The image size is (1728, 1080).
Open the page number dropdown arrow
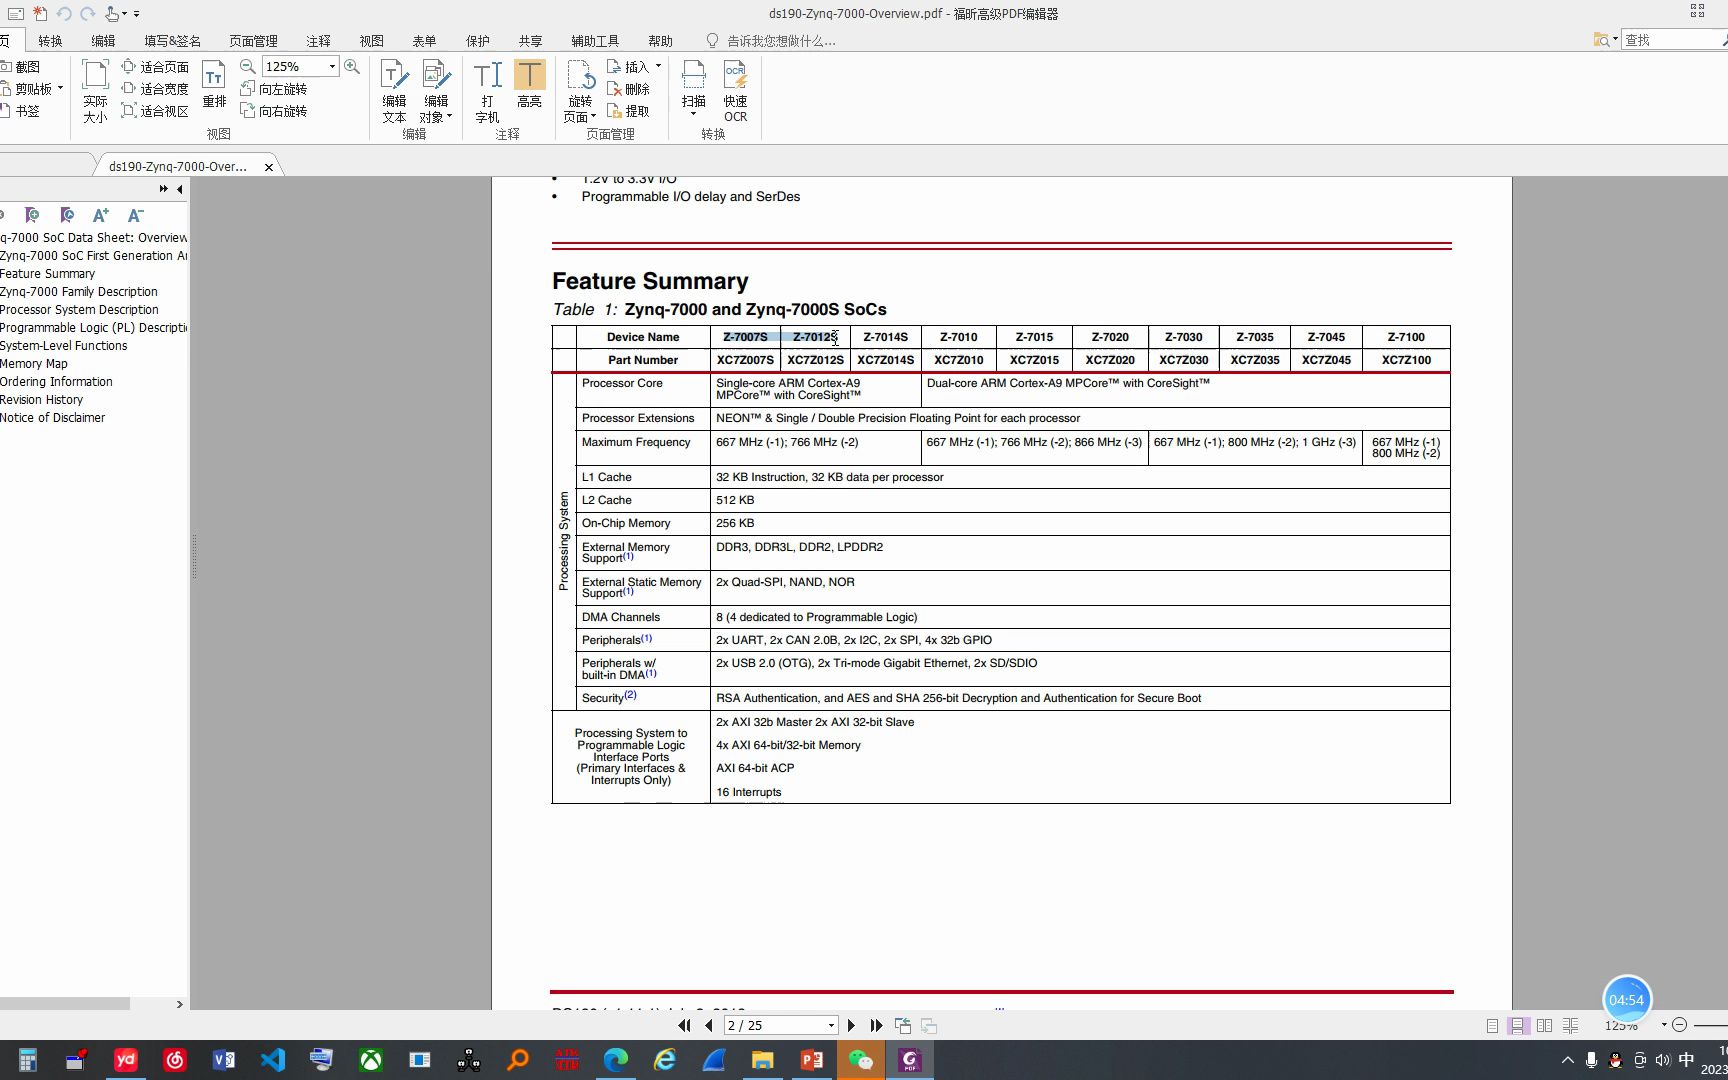(x=831, y=1025)
